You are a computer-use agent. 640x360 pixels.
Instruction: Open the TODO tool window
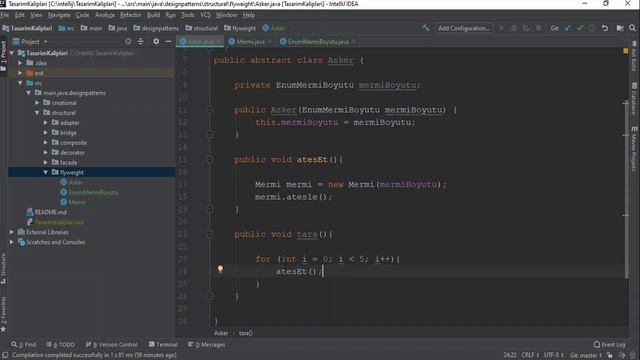[x=60, y=344]
